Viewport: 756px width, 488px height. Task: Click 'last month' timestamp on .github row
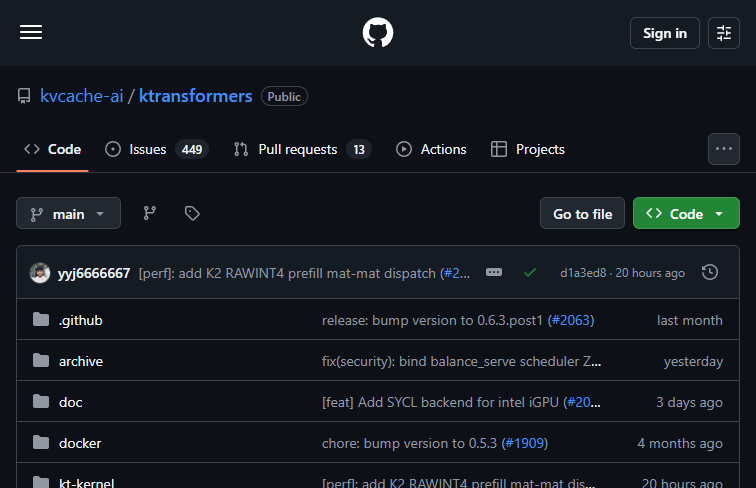click(689, 320)
